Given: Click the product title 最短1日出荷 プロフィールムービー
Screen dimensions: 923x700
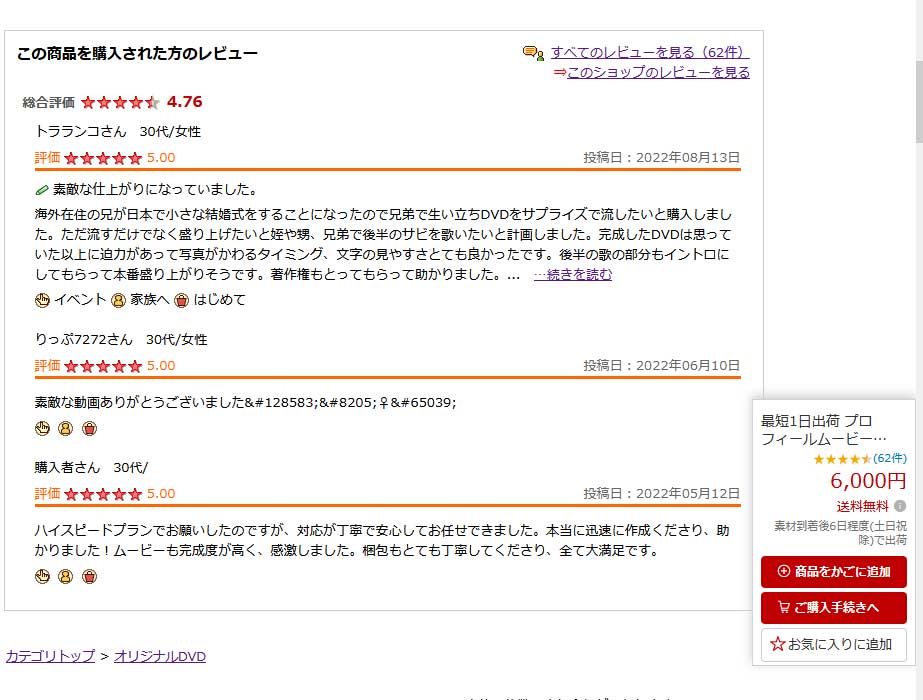Looking at the screenshot, I should pyautogui.click(x=824, y=429).
